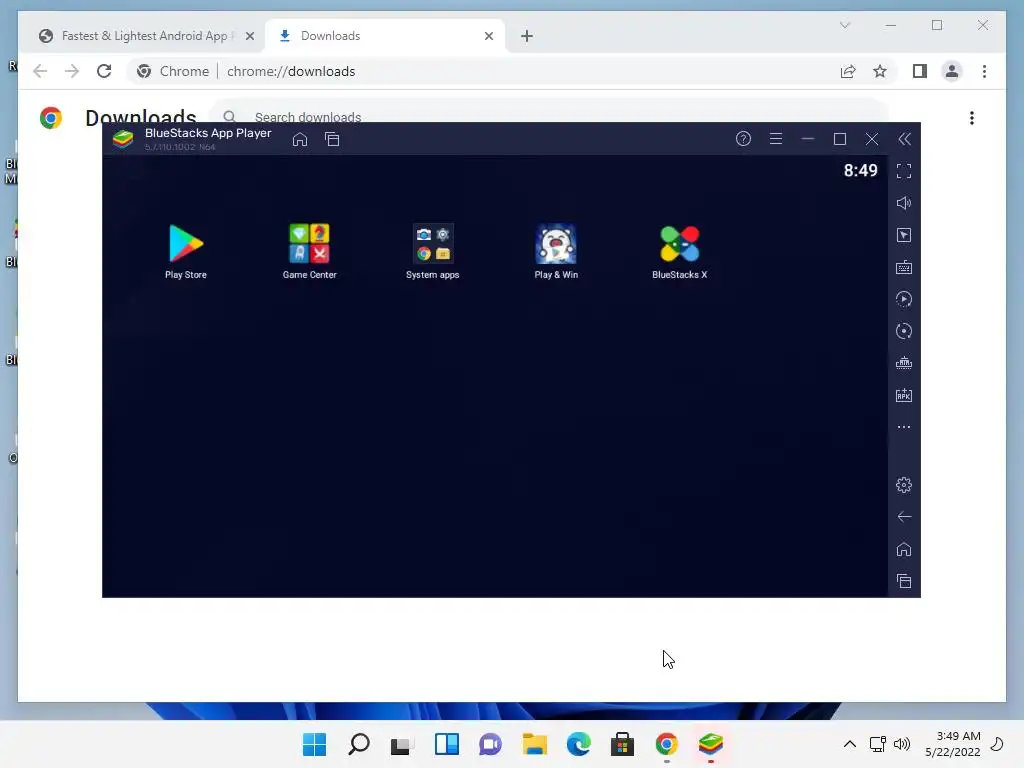The width and height of the screenshot is (1024, 768).
Task: Close the Fastest & Lightest Android App tab
Action: (249, 37)
